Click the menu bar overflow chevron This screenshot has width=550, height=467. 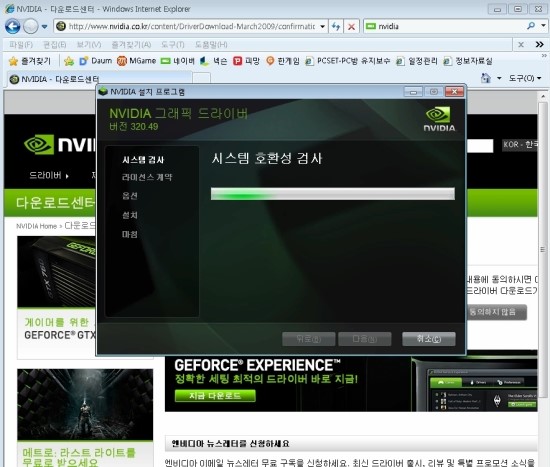click(x=539, y=45)
